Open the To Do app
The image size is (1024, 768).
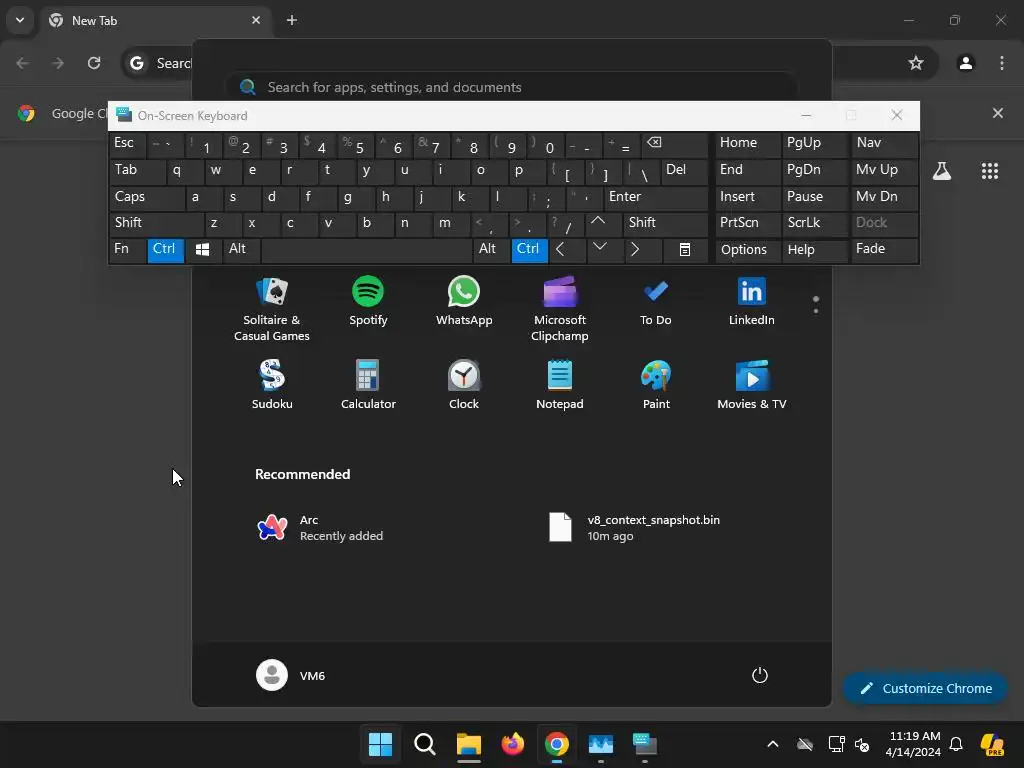(656, 301)
